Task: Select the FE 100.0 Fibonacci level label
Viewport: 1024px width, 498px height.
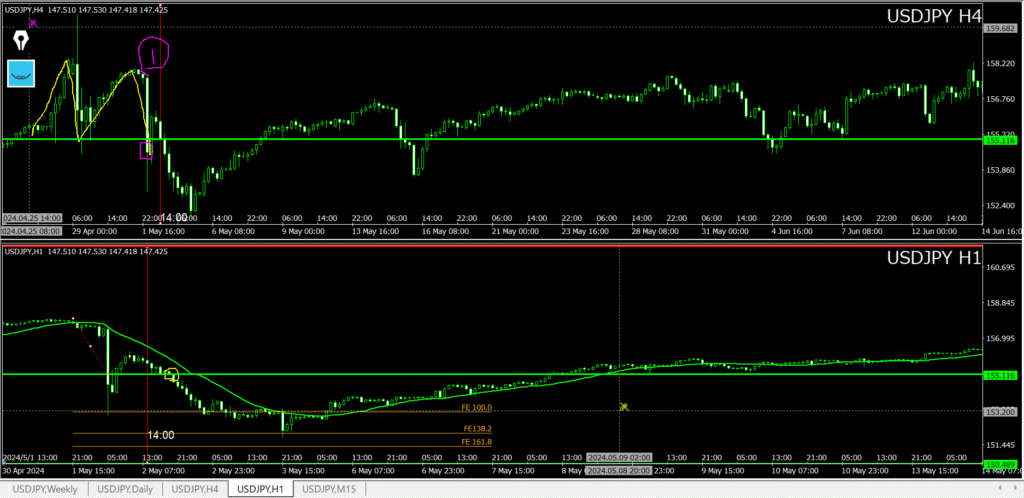Action: [476, 408]
